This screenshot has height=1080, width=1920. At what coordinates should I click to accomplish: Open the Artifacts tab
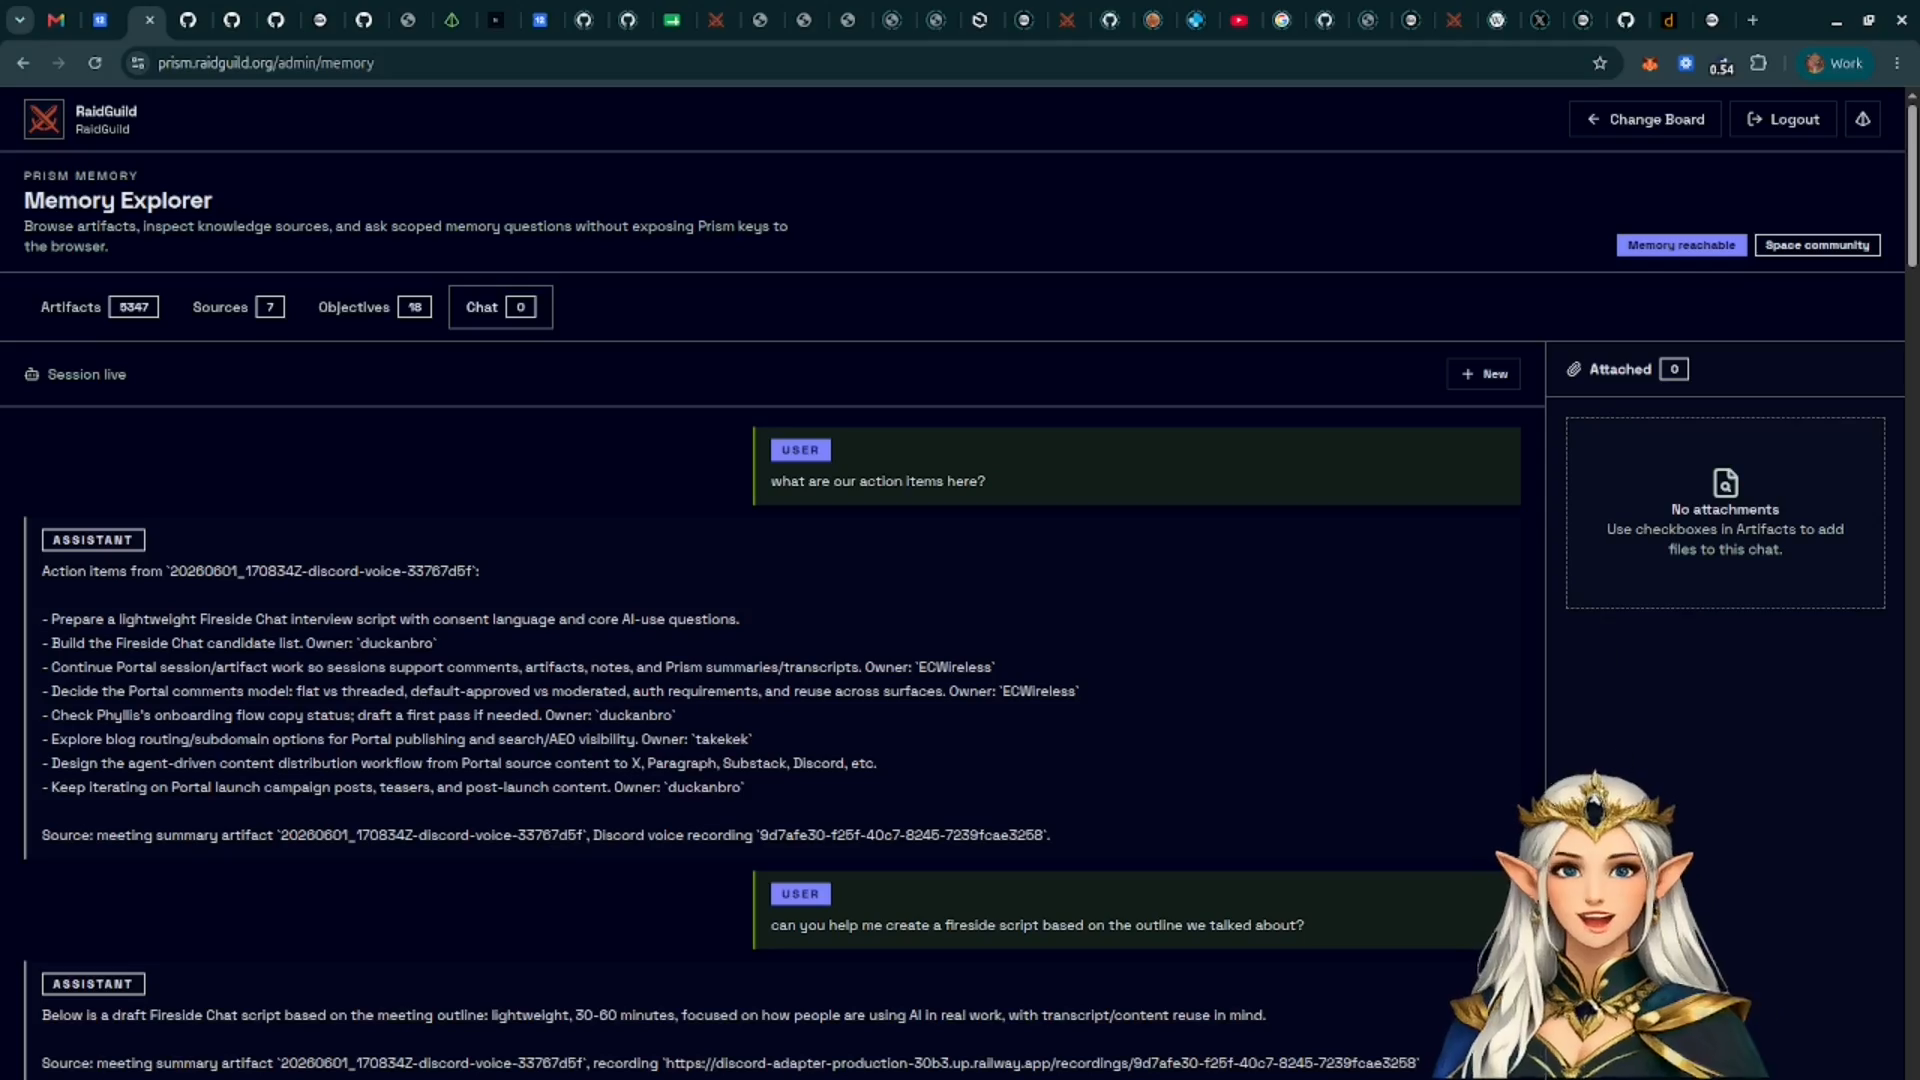pos(99,307)
